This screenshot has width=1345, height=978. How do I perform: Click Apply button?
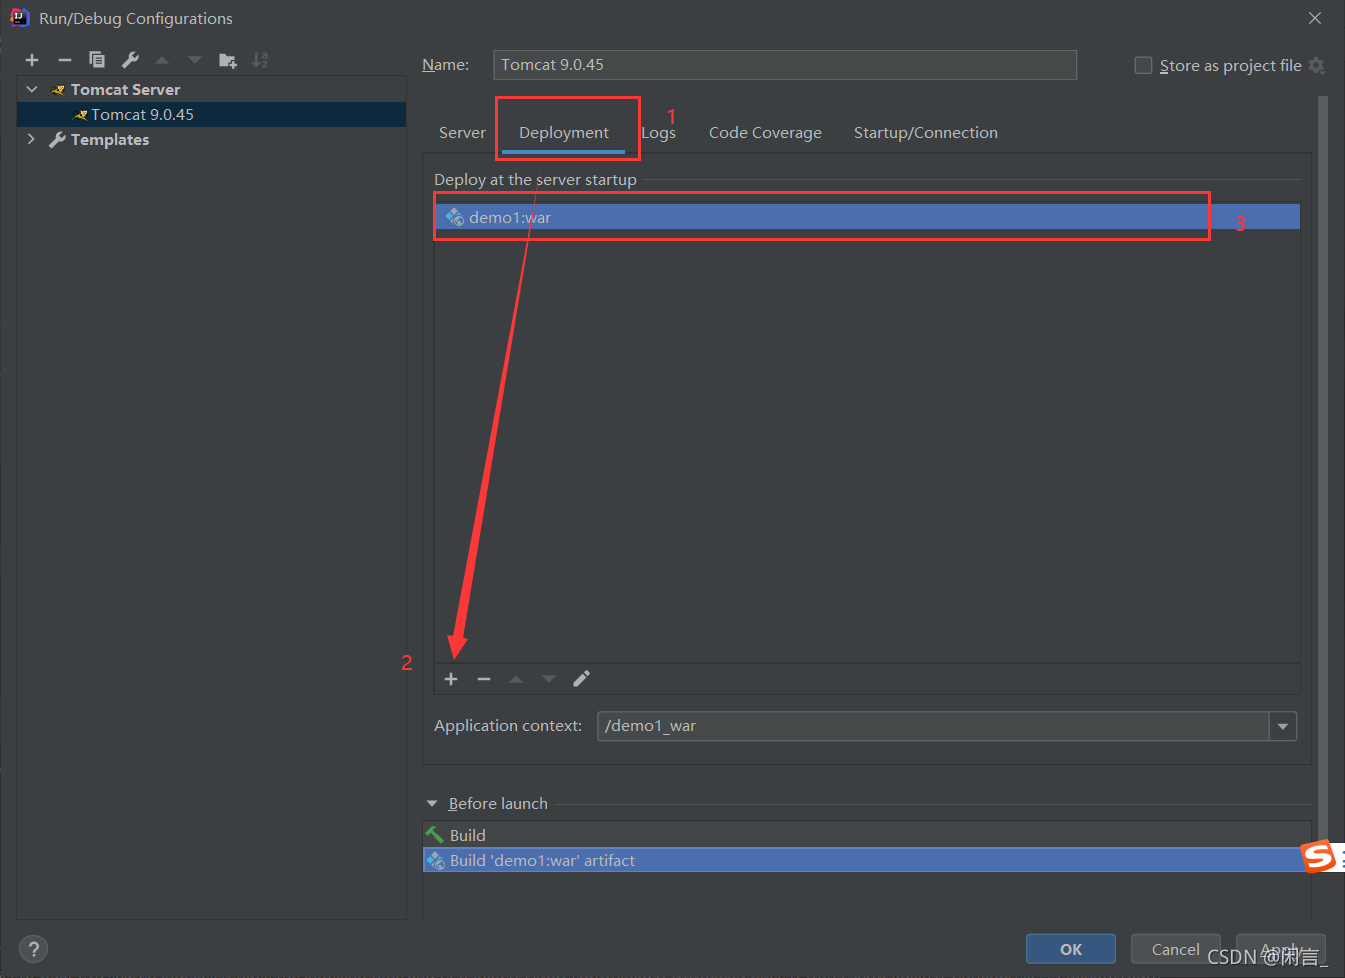[1281, 949]
